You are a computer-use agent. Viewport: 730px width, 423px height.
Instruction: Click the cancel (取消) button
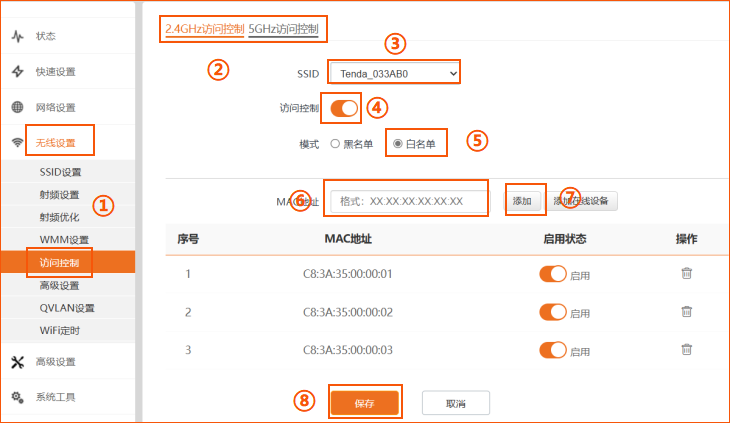point(455,402)
